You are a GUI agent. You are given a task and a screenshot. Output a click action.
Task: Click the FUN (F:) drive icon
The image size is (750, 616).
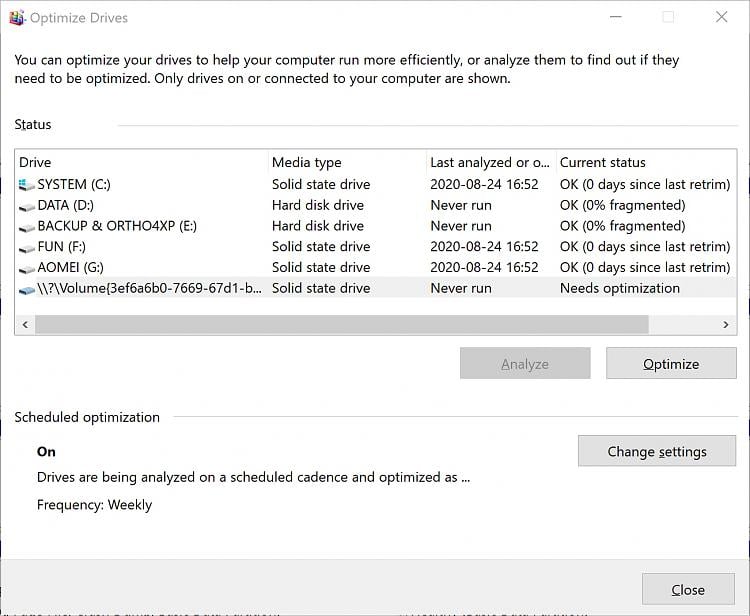(x=26, y=247)
